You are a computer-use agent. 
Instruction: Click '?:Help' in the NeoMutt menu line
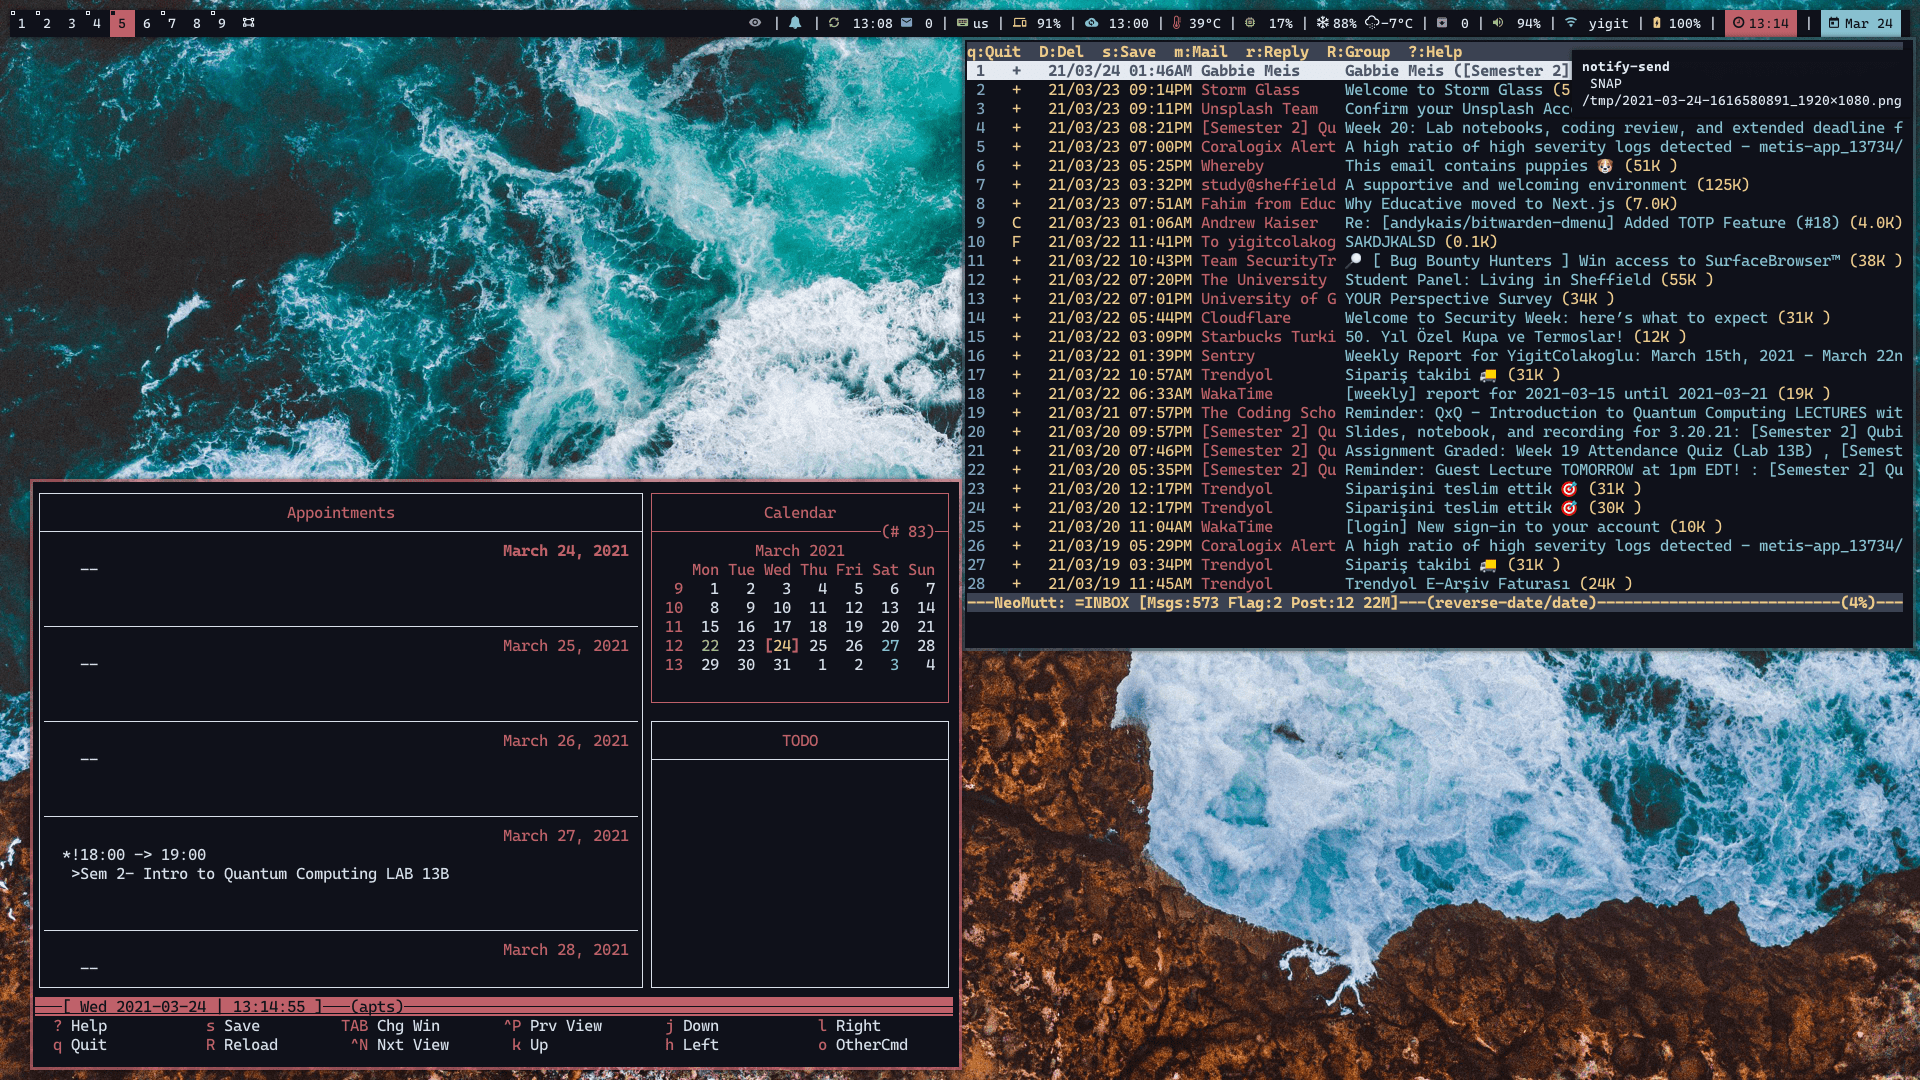[1435, 52]
